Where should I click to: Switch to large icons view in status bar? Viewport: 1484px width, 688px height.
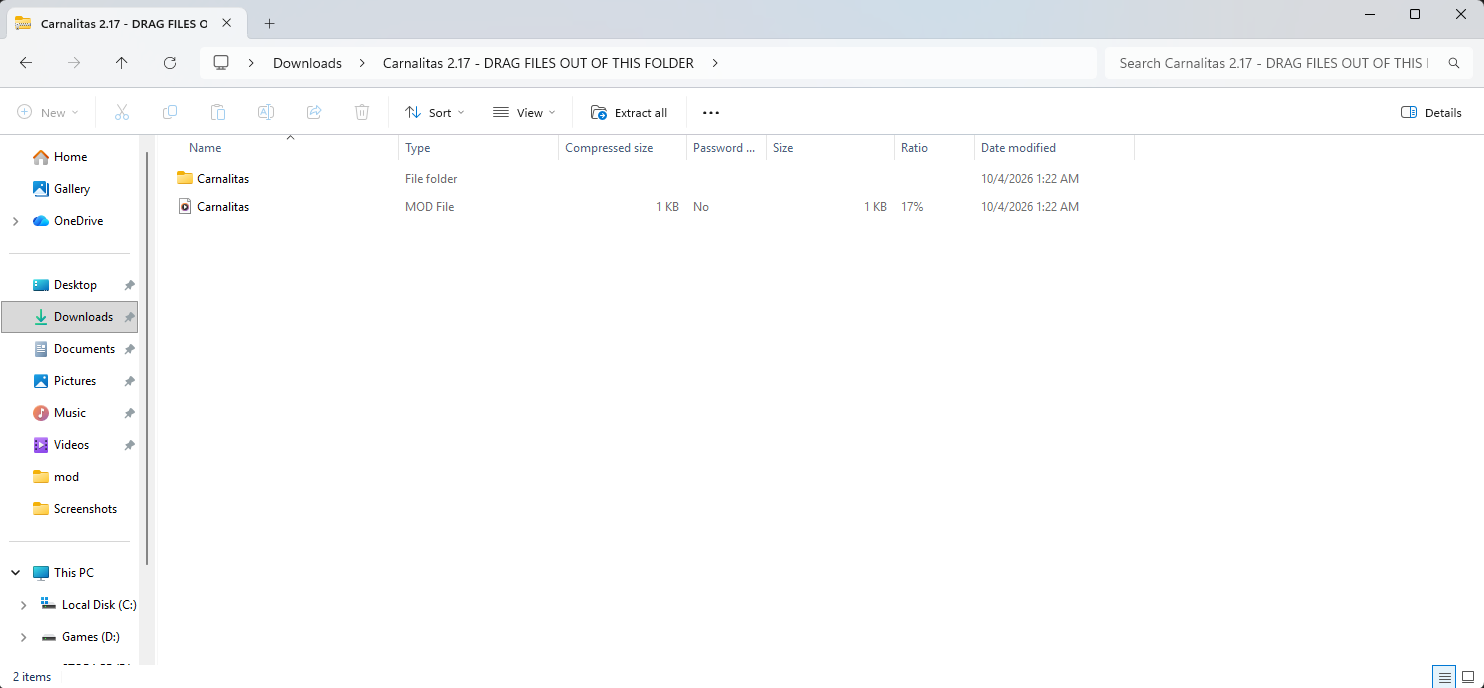pyautogui.click(x=1468, y=677)
